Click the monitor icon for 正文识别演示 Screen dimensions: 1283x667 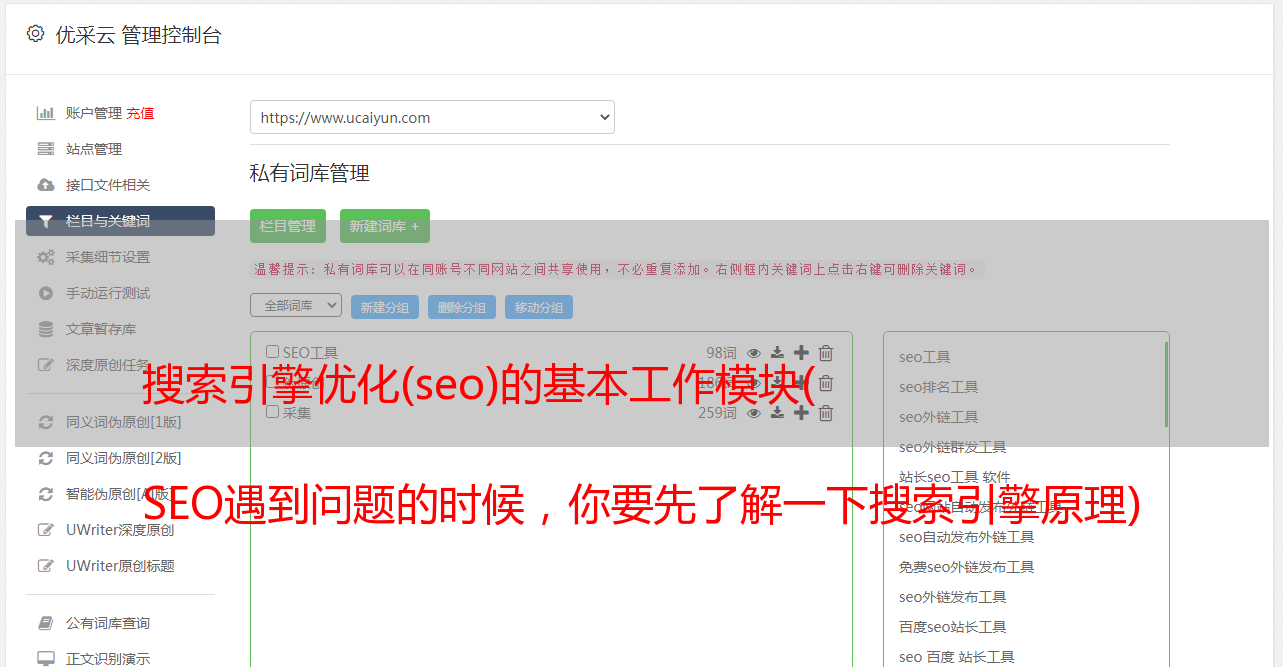[46, 659]
